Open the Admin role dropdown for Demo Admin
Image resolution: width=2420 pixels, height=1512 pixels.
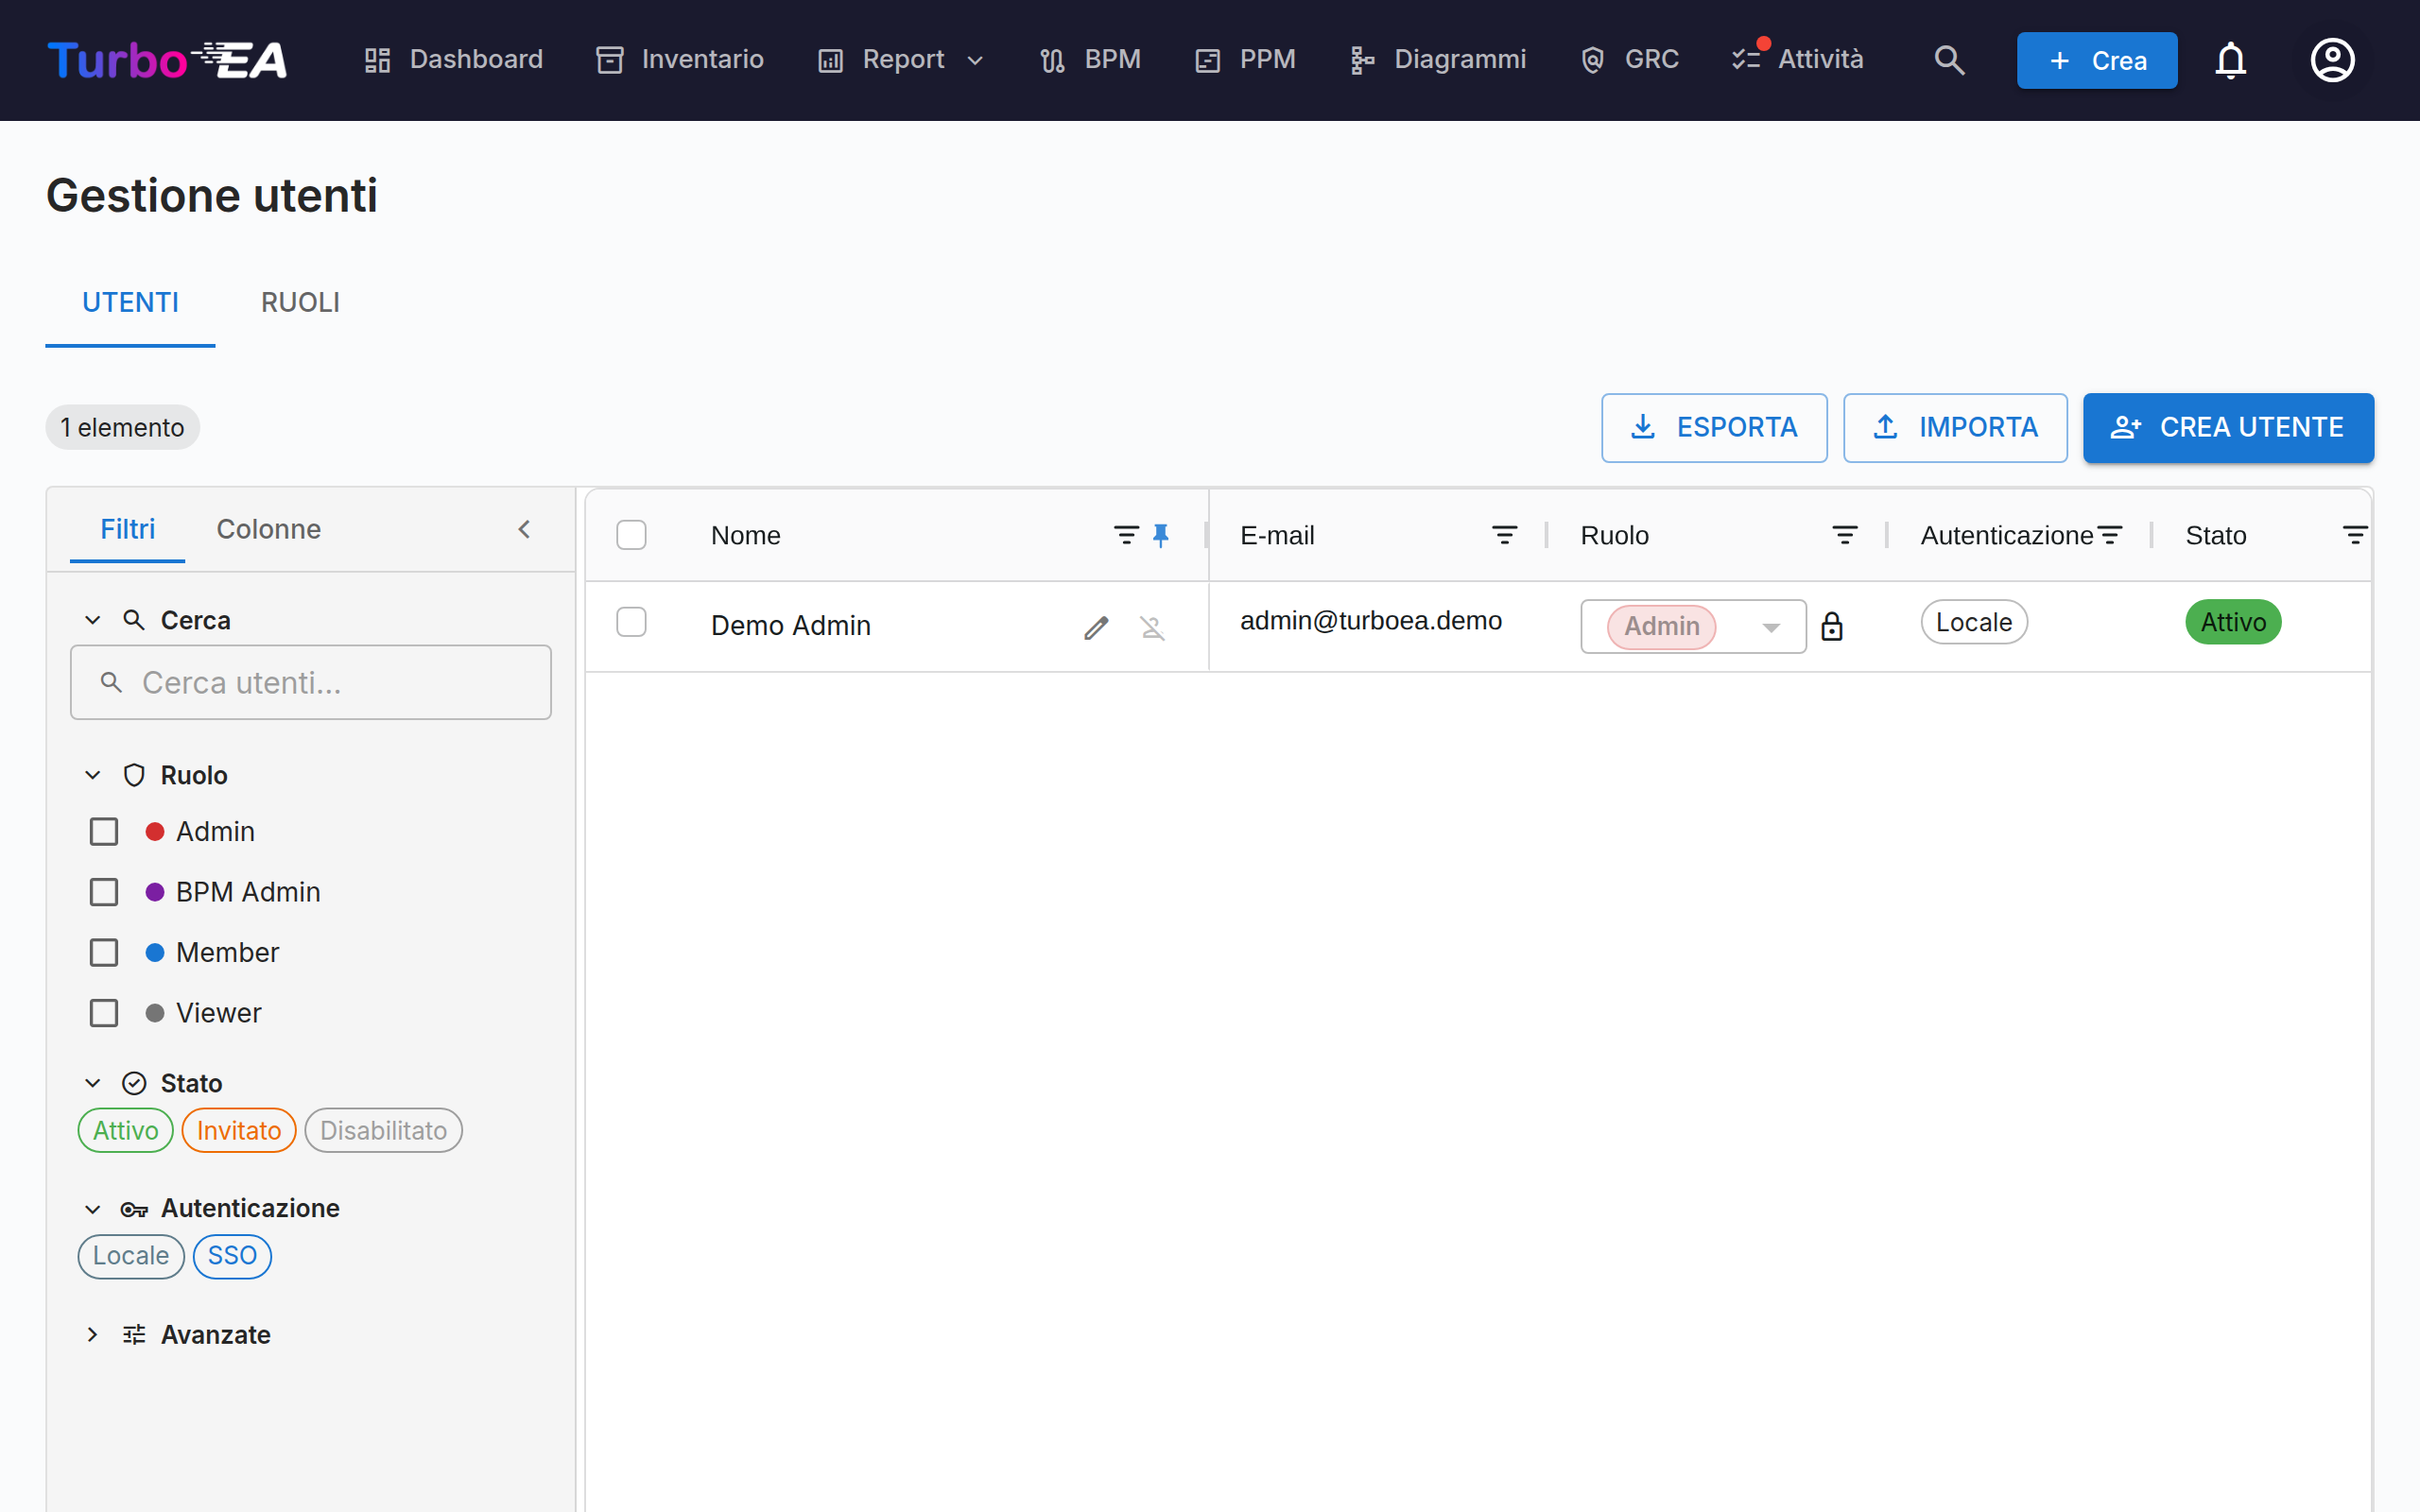[x=1693, y=626]
